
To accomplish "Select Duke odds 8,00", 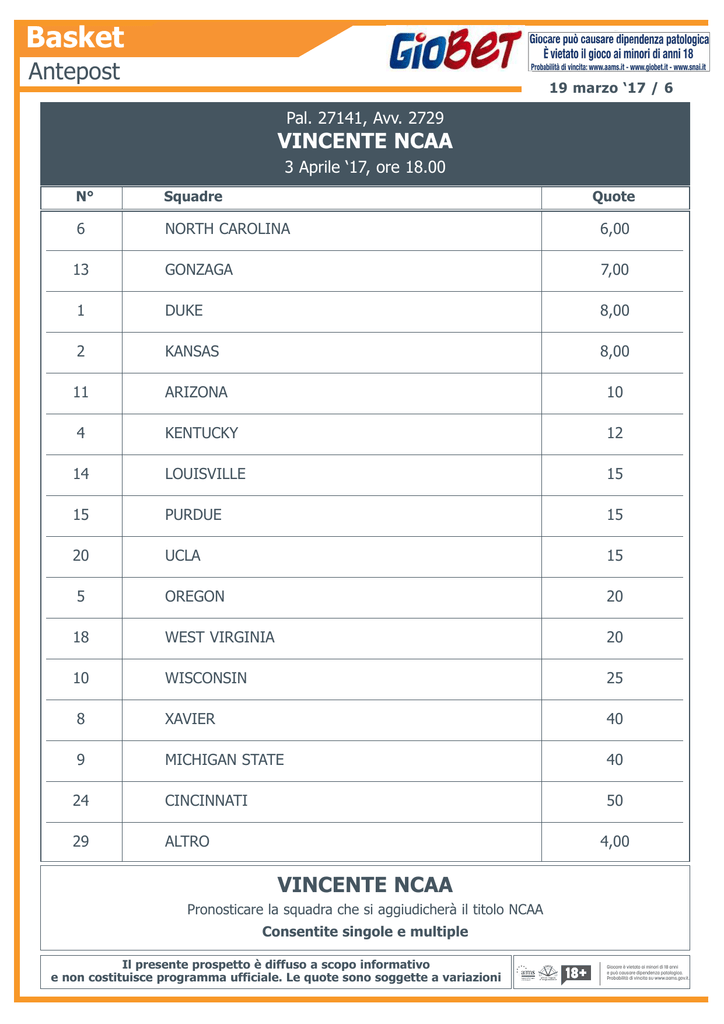I will (614, 311).
